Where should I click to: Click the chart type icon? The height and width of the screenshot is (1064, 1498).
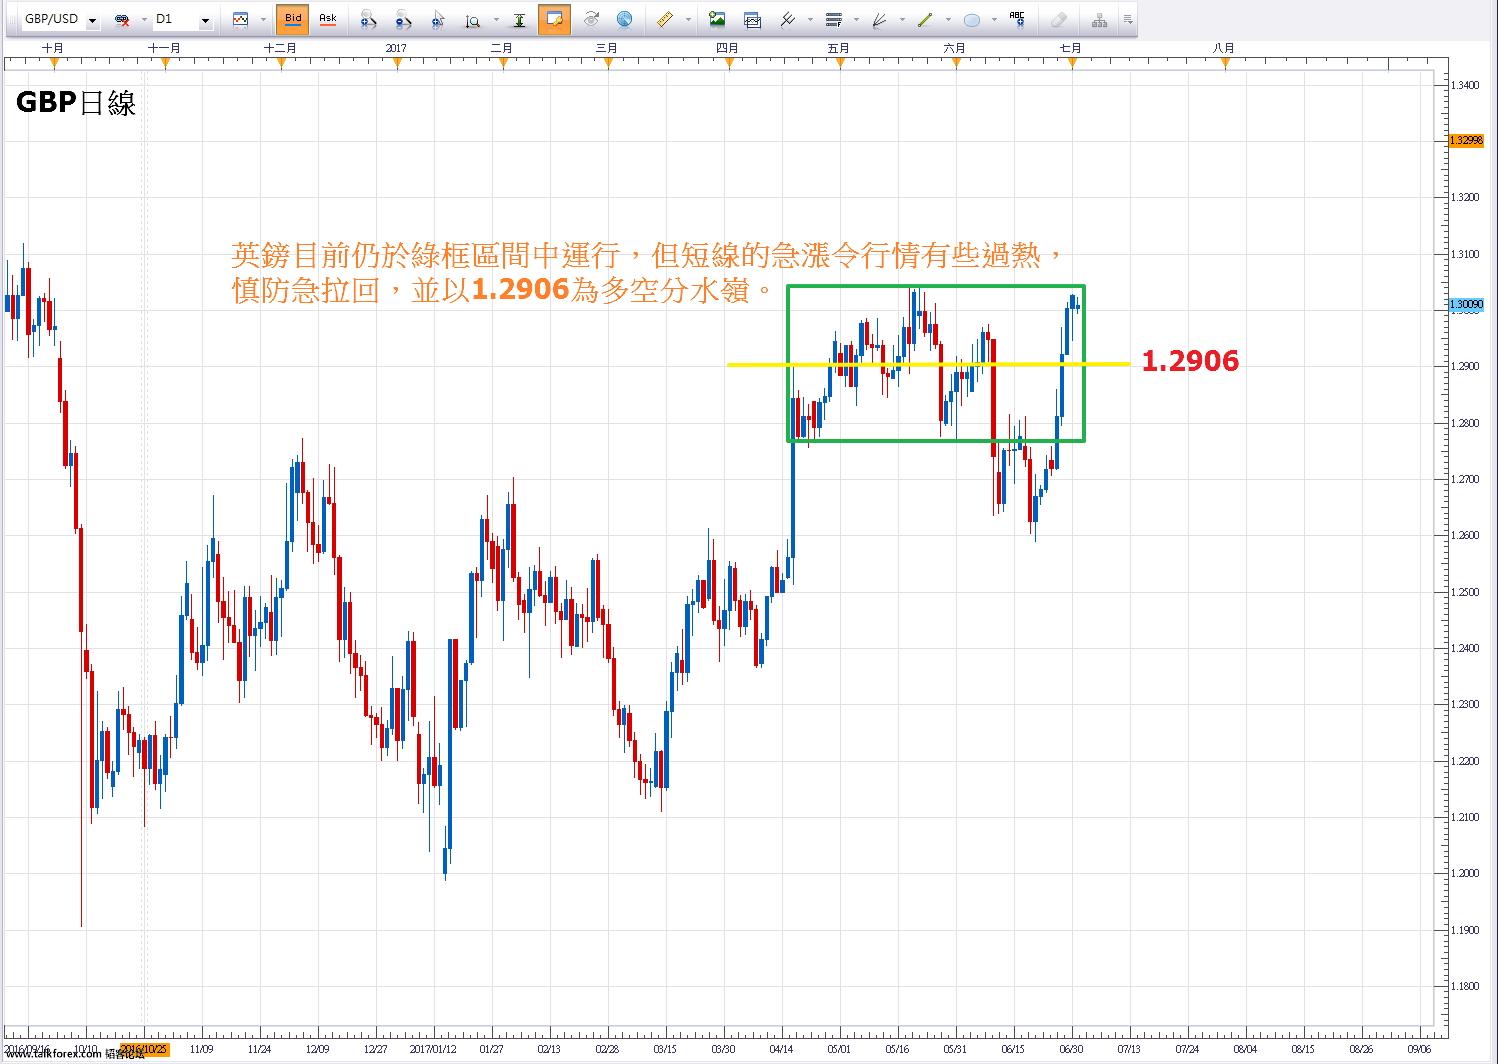tap(240, 19)
